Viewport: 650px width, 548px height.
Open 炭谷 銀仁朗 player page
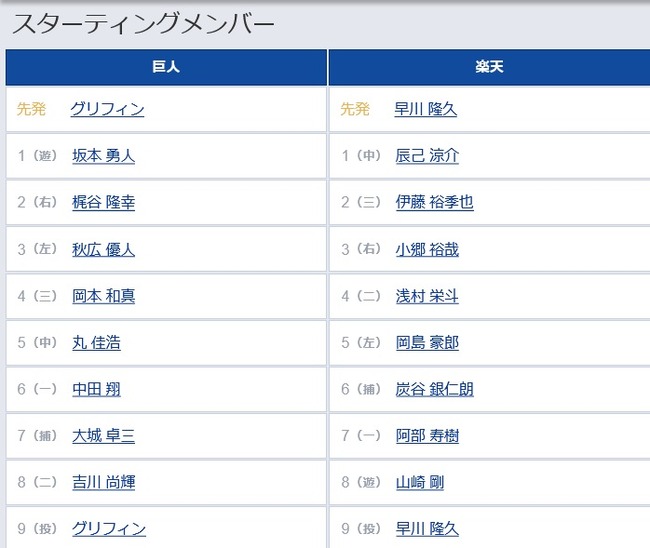click(x=434, y=389)
